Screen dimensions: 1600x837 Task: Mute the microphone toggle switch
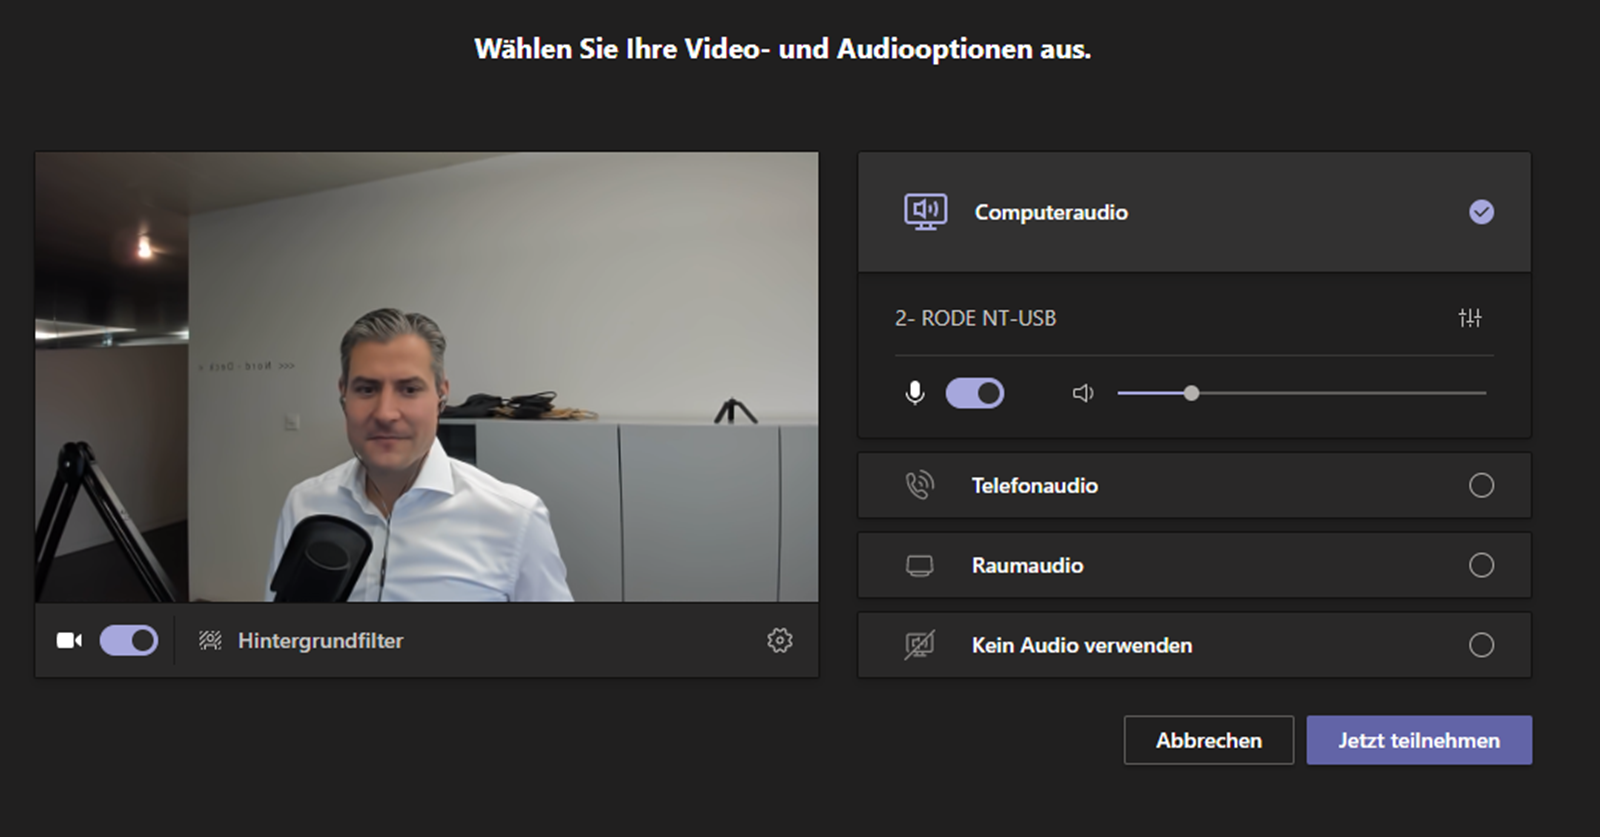[975, 393]
